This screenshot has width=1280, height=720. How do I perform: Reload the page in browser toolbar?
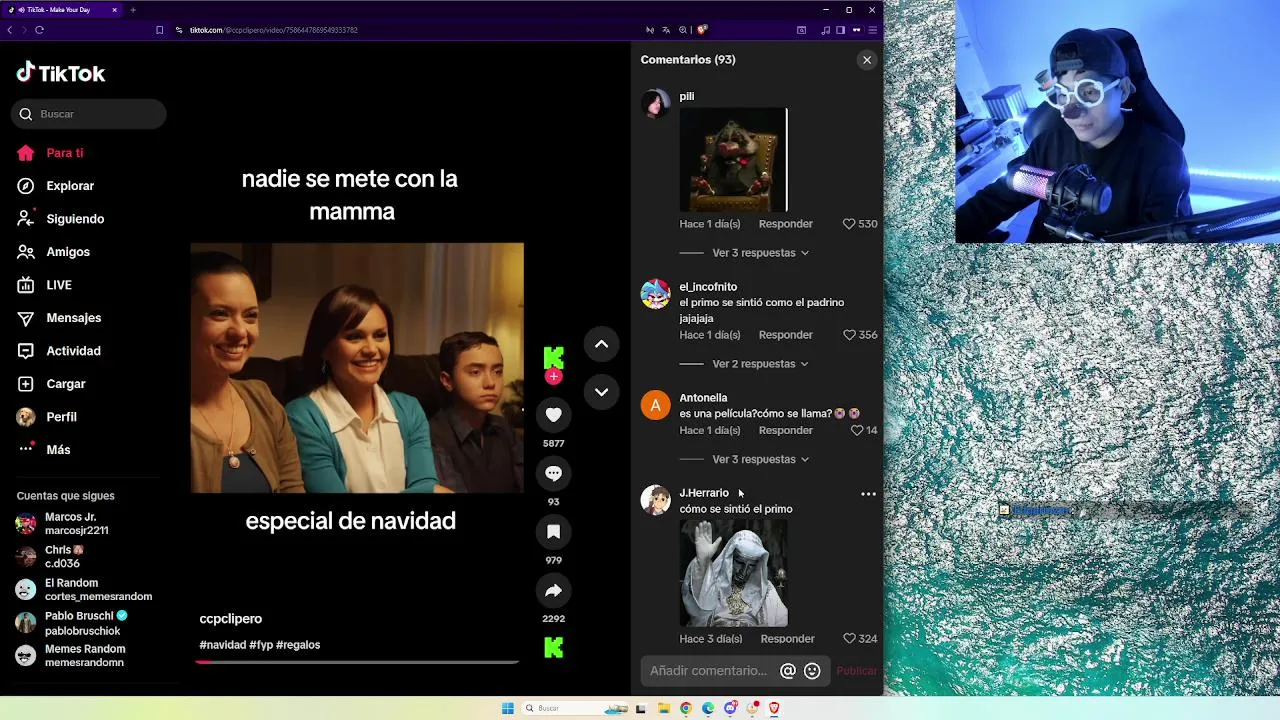[x=39, y=30]
